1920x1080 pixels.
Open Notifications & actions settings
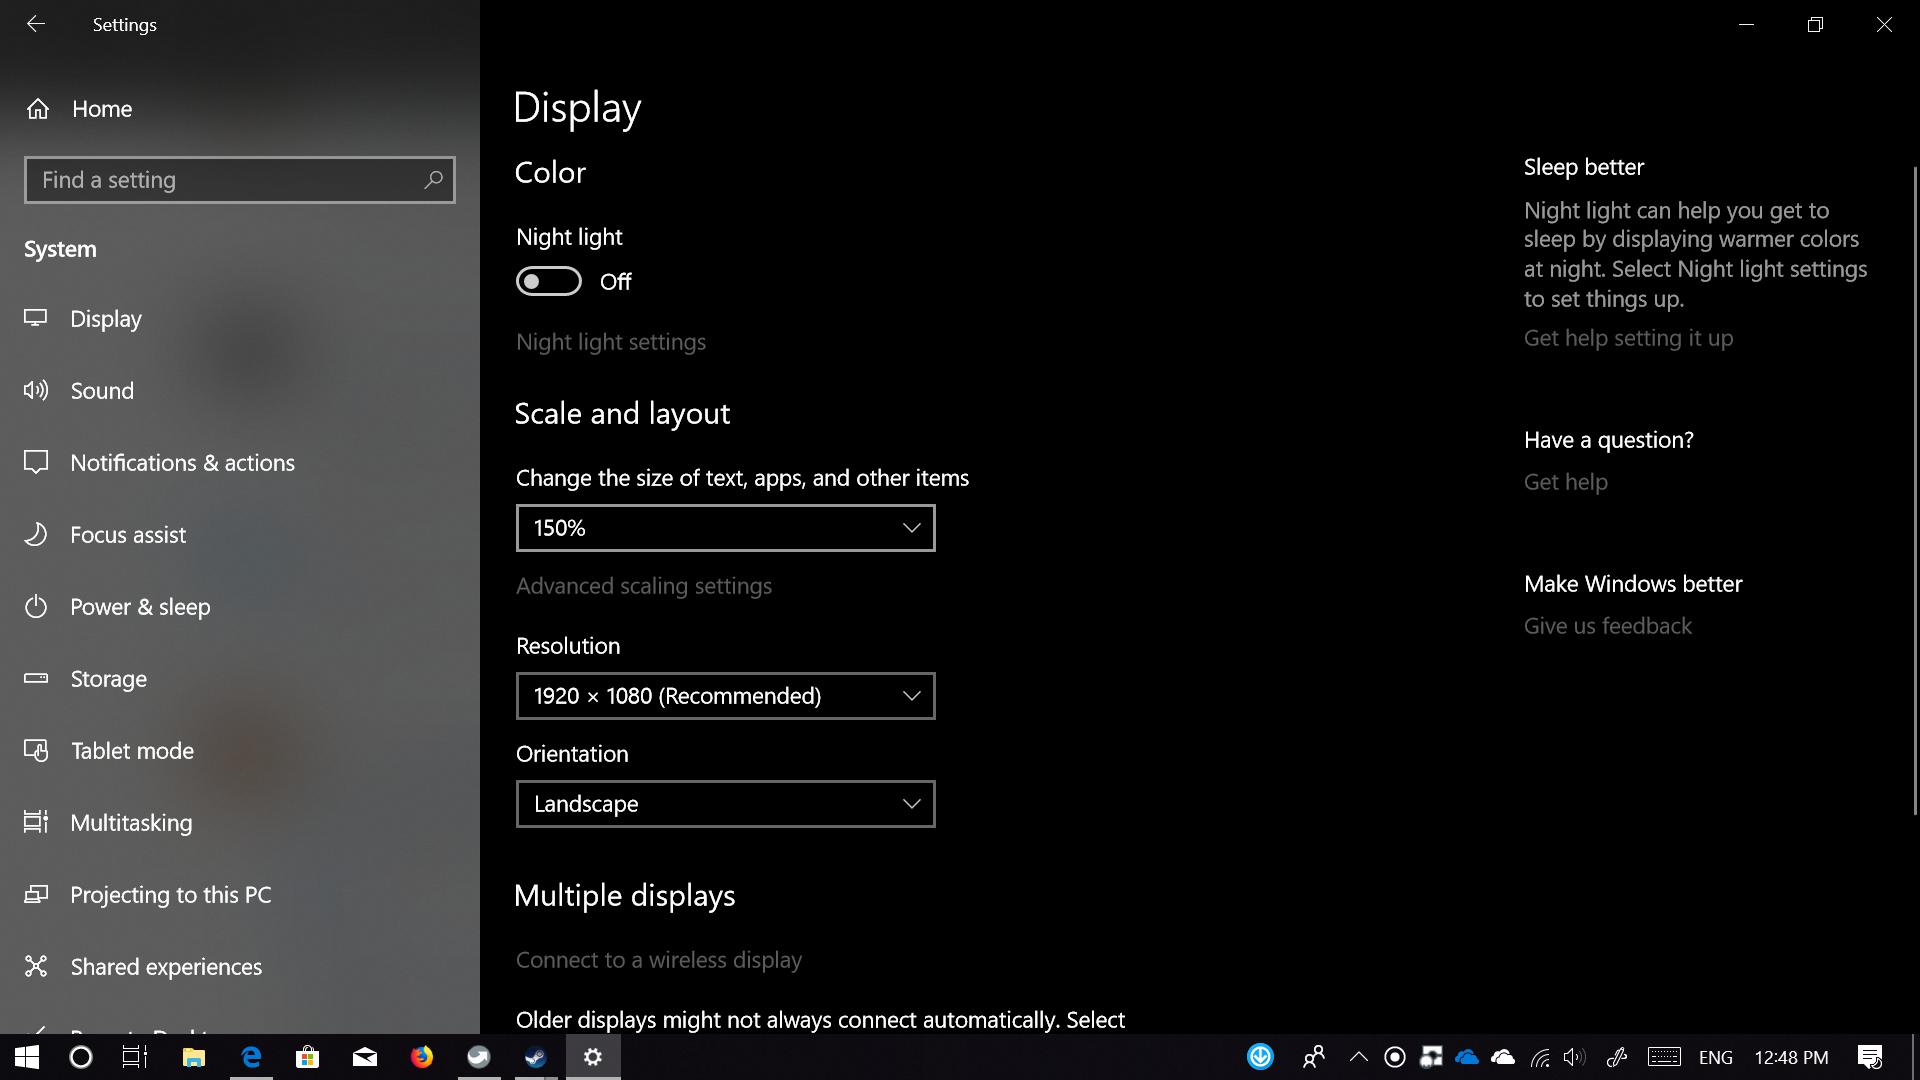(182, 462)
